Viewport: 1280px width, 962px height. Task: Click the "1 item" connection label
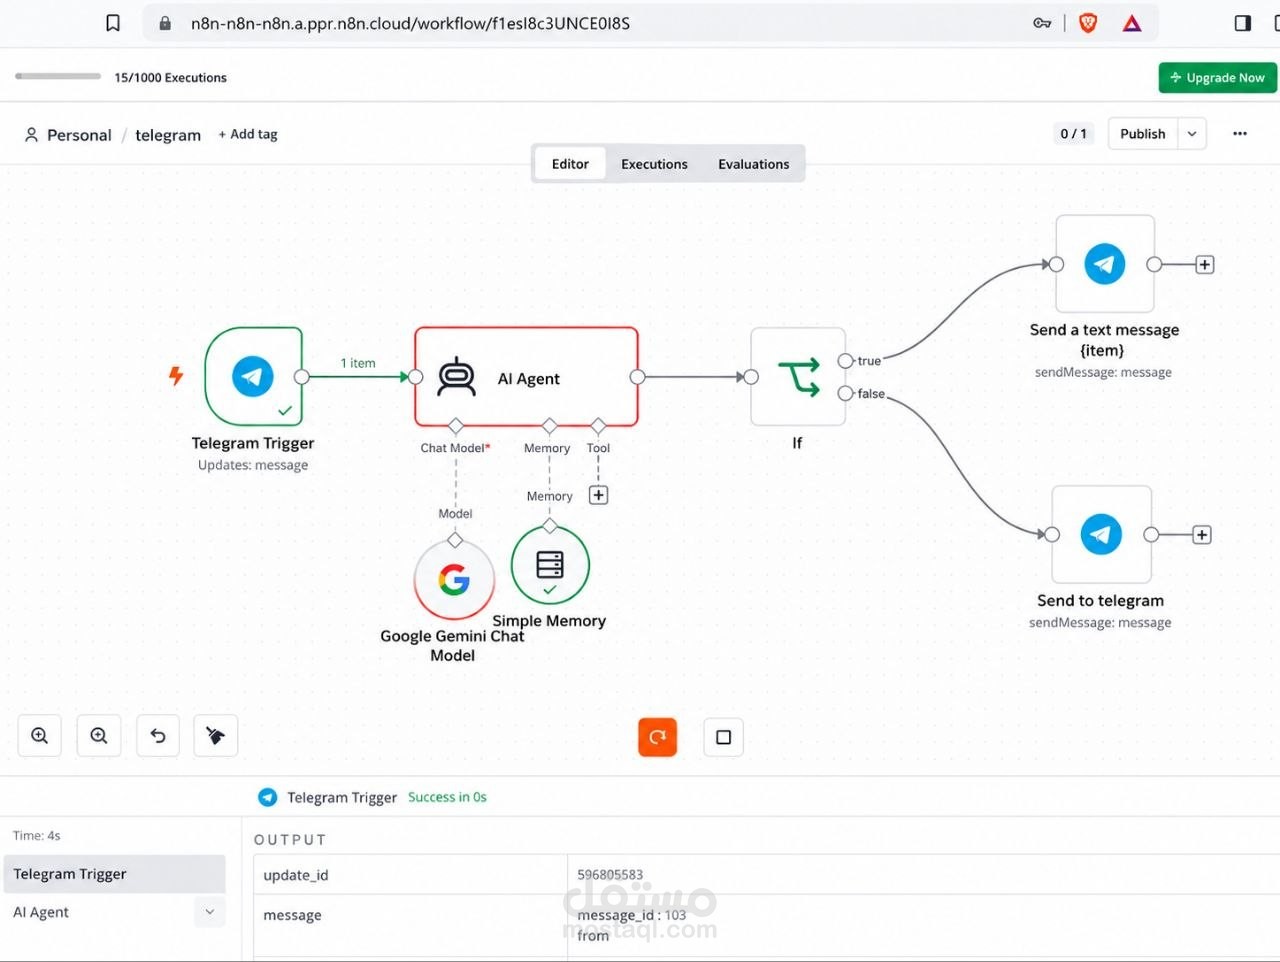358,363
